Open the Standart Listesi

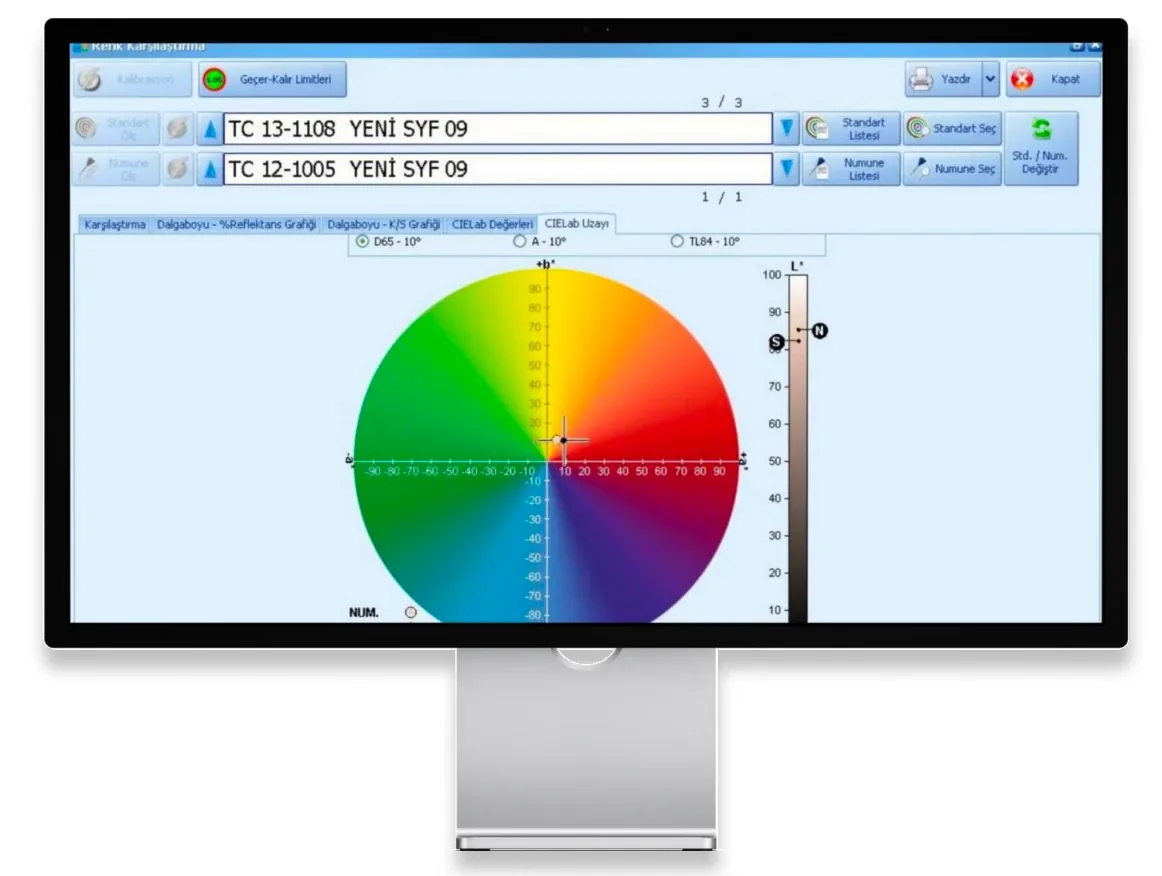click(851, 129)
